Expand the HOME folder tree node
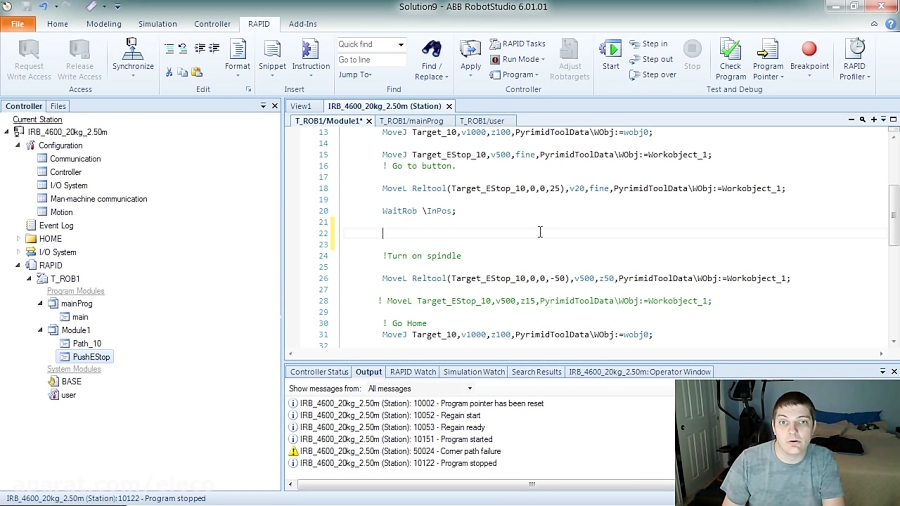 (18, 239)
